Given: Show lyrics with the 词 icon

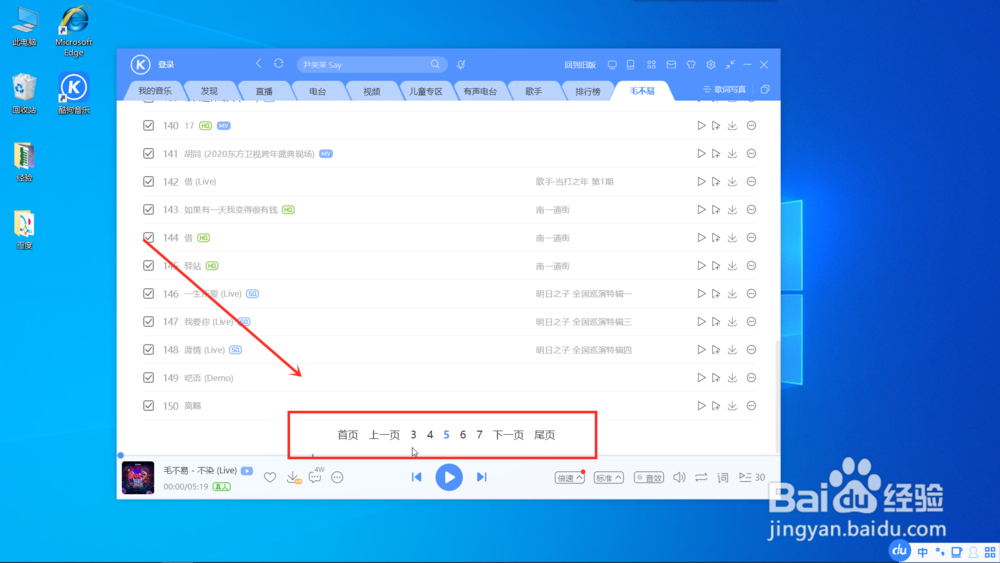Looking at the screenshot, I should click(x=723, y=478).
